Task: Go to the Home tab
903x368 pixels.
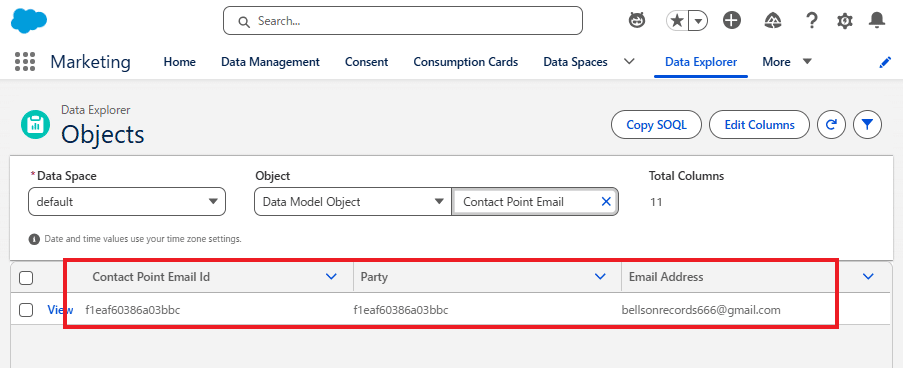Action: [x=180, y=62]
